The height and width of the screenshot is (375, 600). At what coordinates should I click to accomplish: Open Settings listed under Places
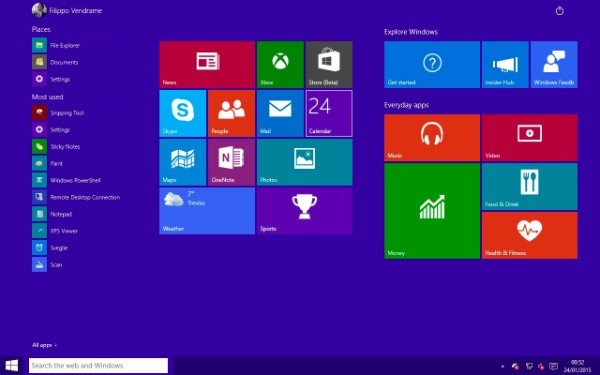pos(51,79)
